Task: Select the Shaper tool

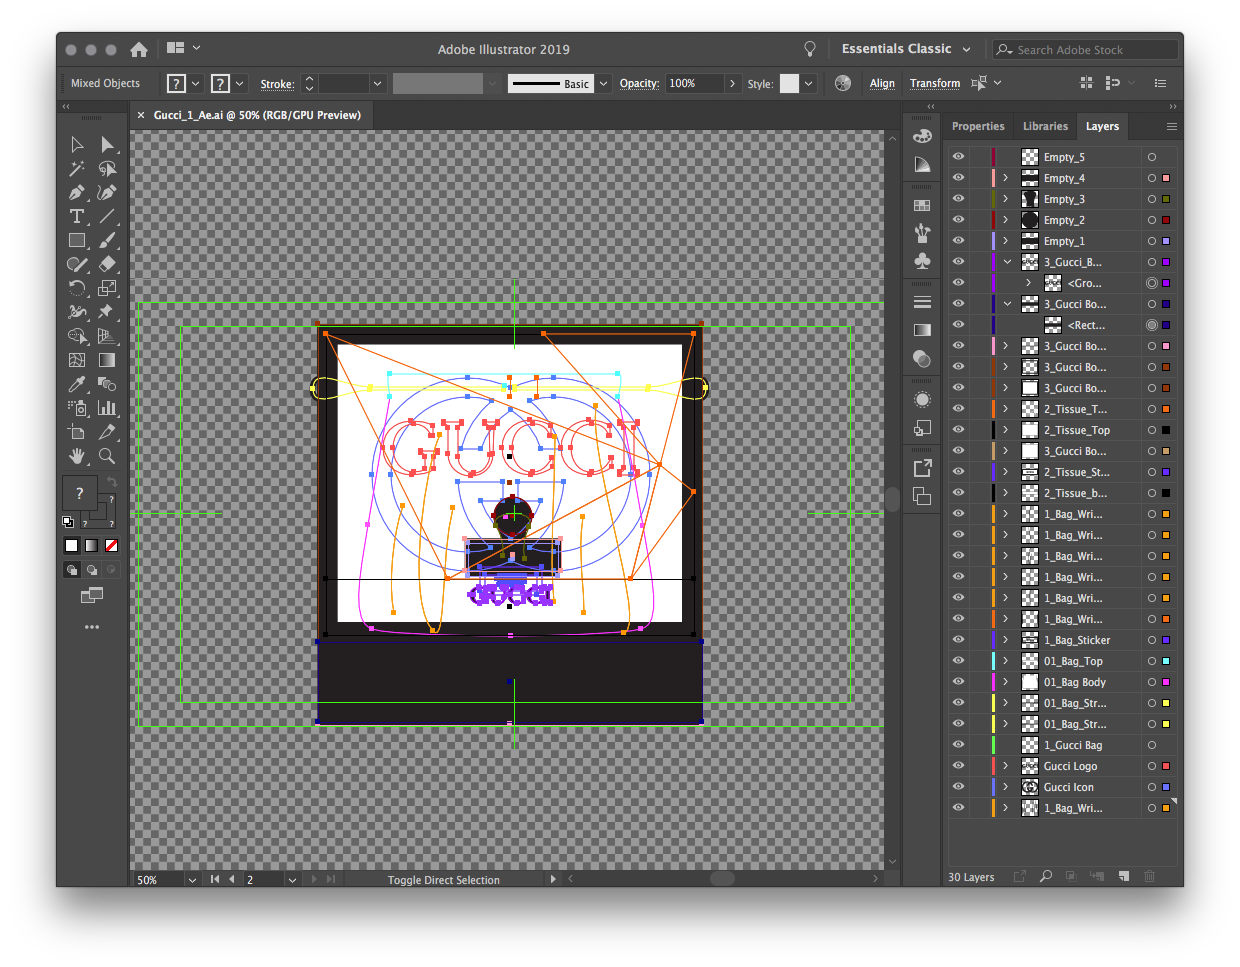Action: (77, 265)
